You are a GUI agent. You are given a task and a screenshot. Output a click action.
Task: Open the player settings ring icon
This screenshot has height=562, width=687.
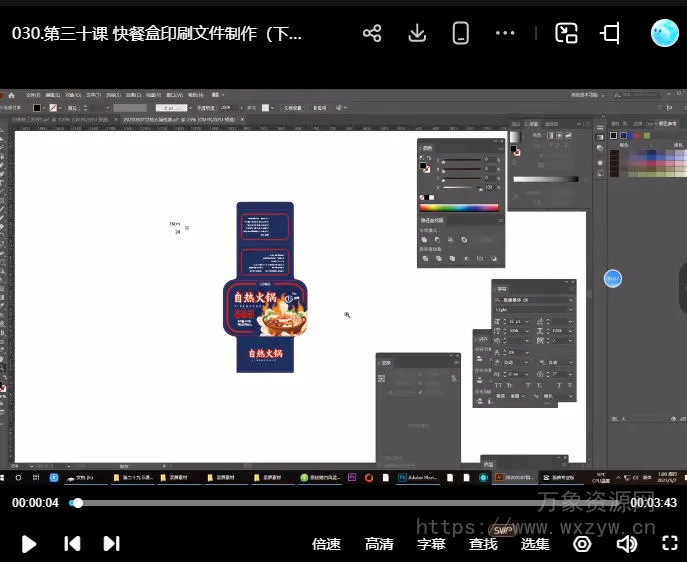(582, 544)
